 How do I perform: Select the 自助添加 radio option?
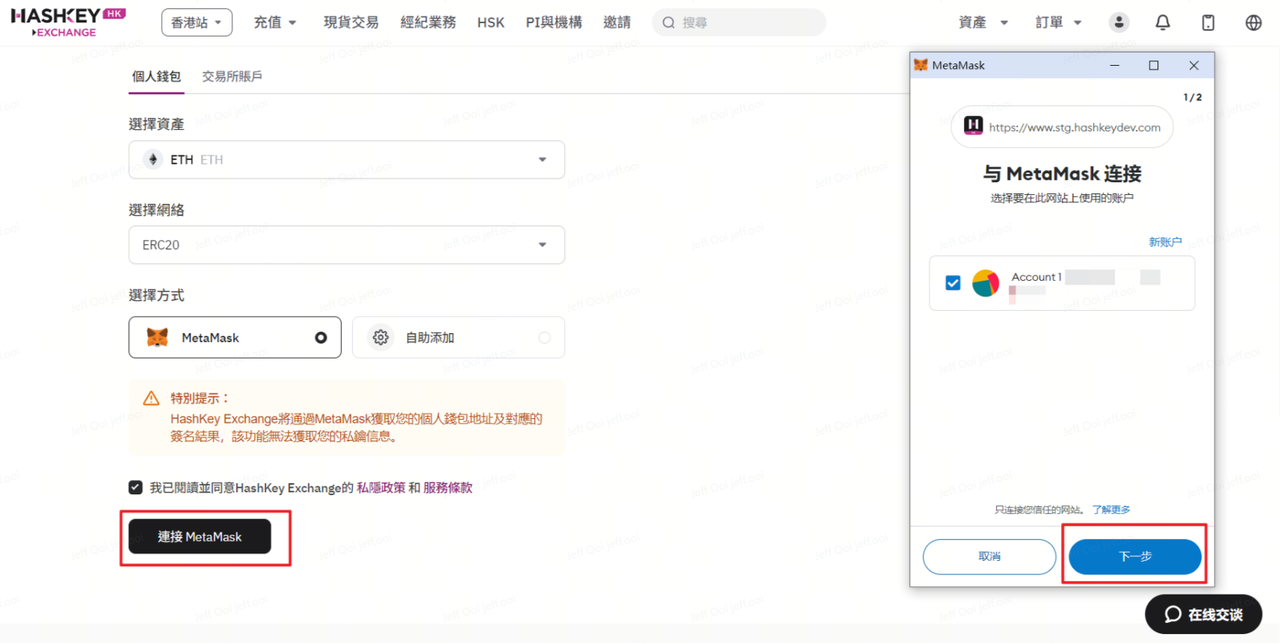pyautogui.click(x=544, y=338)
